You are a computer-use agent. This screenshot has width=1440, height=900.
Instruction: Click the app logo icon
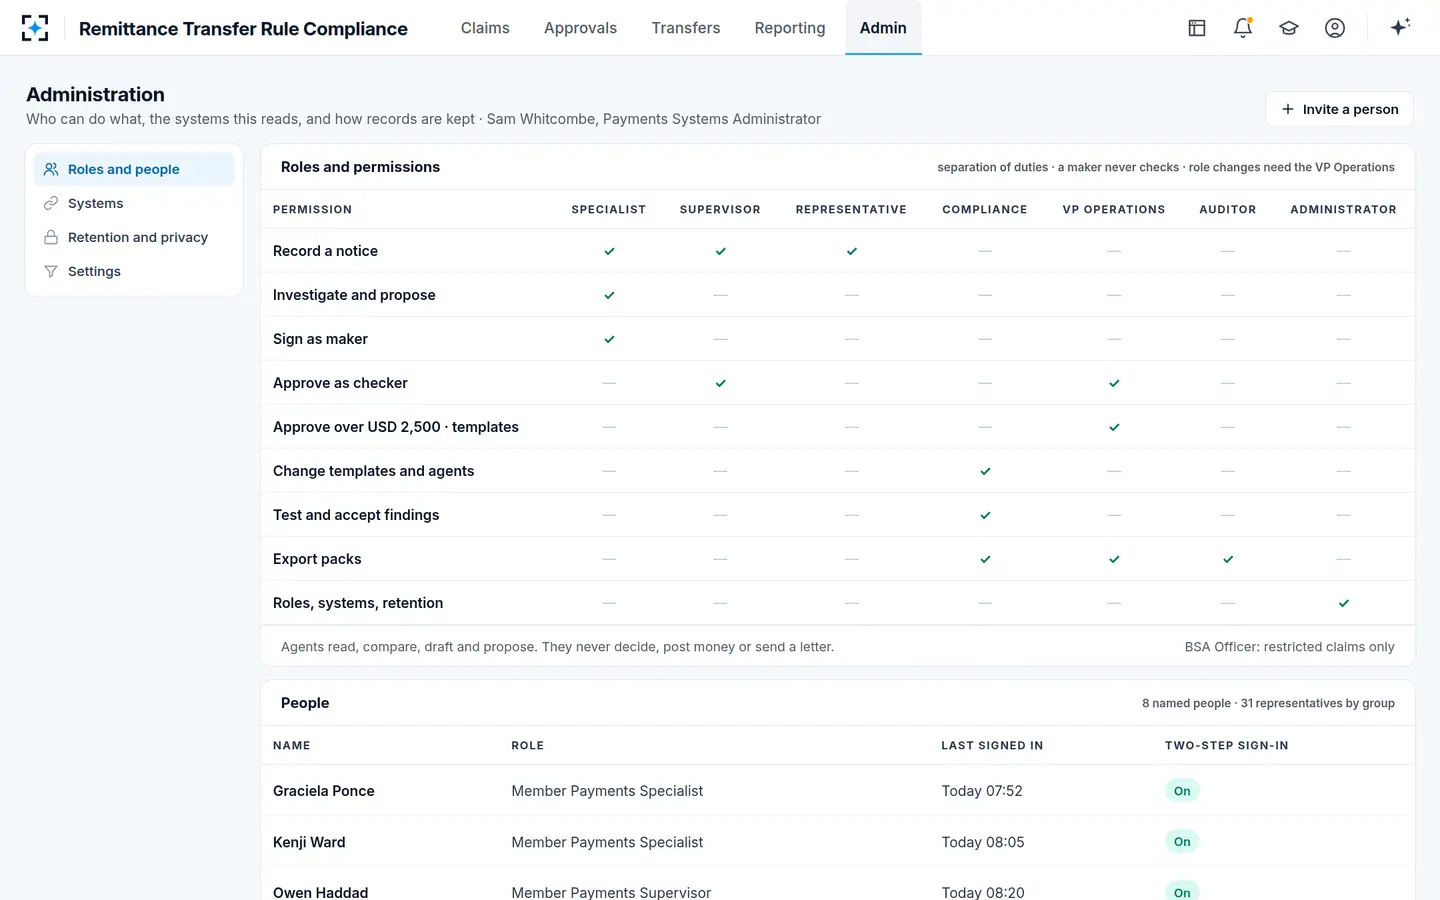pos(35,28)
